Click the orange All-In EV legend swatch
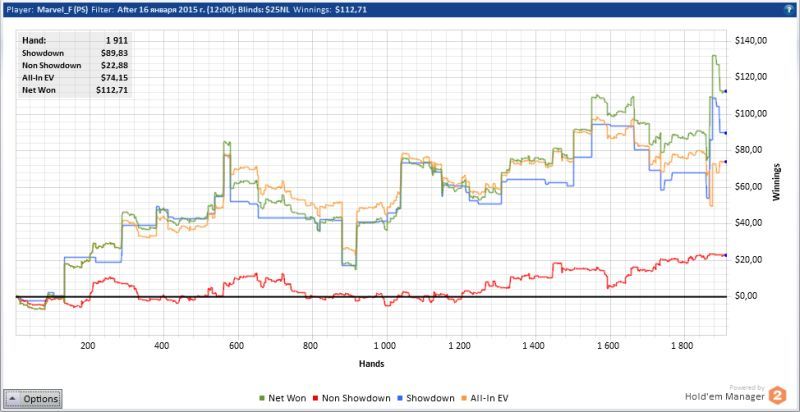 point(465,398)
